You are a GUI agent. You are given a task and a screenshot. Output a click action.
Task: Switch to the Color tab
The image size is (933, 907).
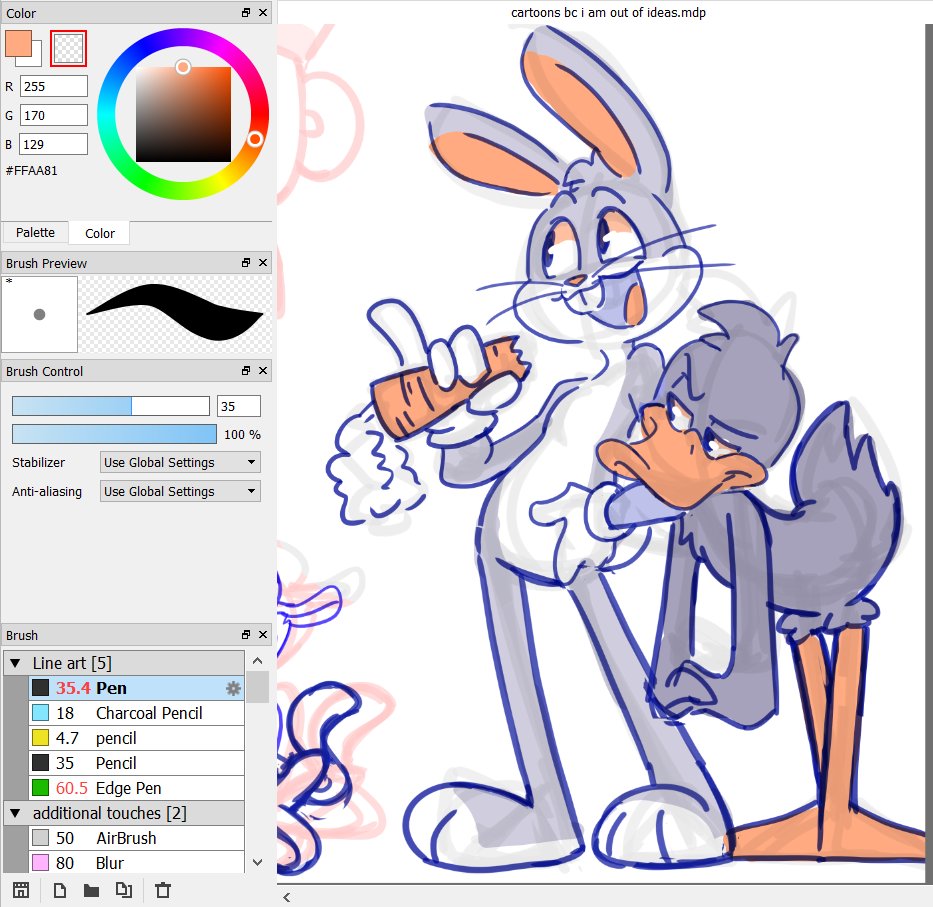click(x=99, y=233)
